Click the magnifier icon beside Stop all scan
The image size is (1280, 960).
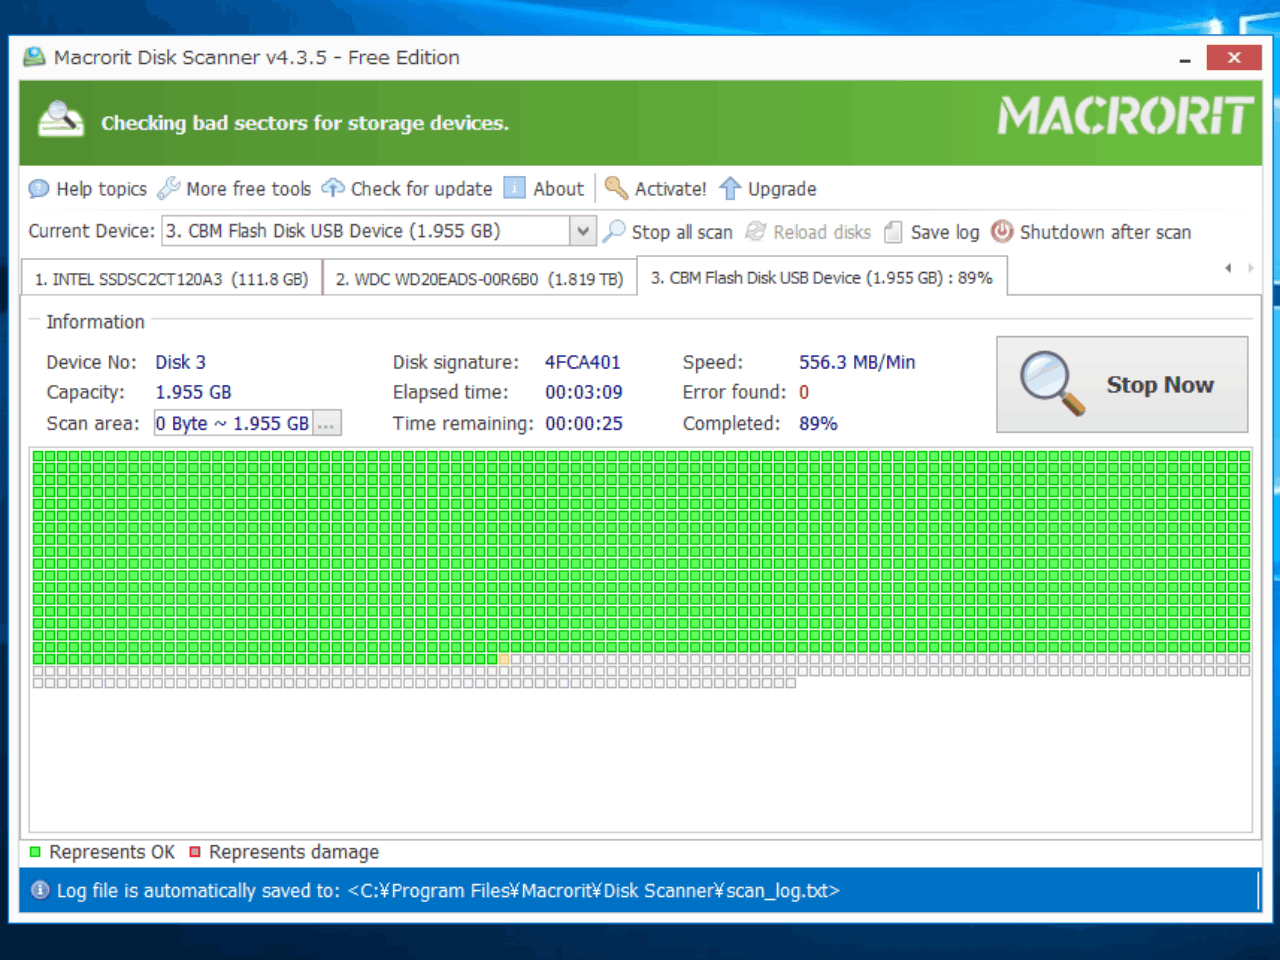614,231
